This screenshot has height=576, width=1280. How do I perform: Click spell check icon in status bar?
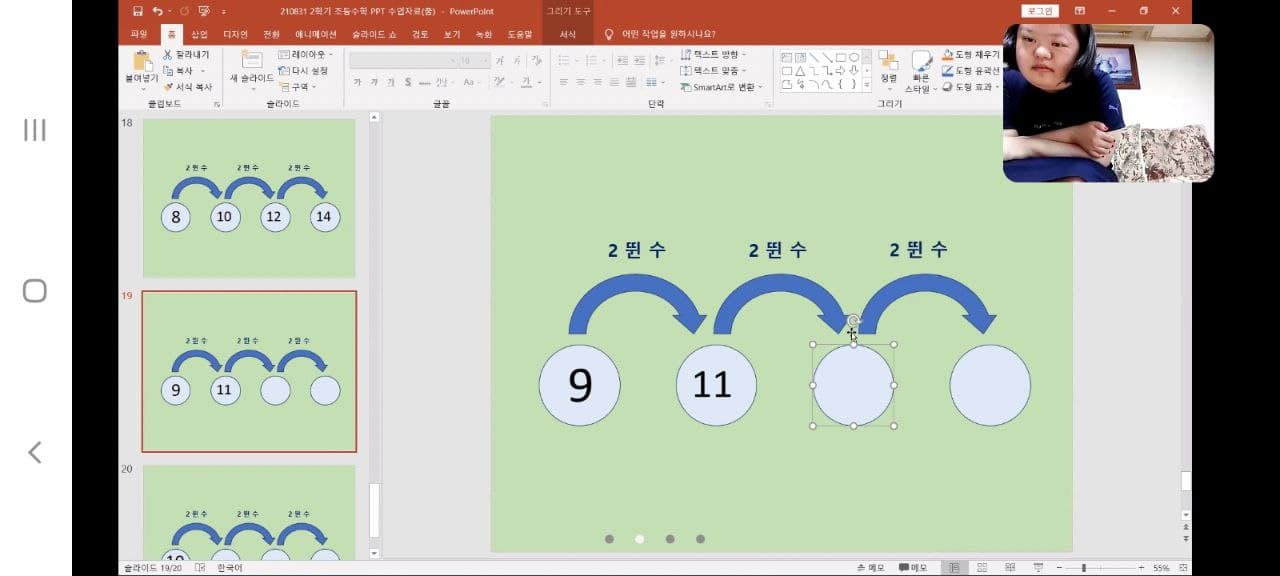click(x=200, y=567)
